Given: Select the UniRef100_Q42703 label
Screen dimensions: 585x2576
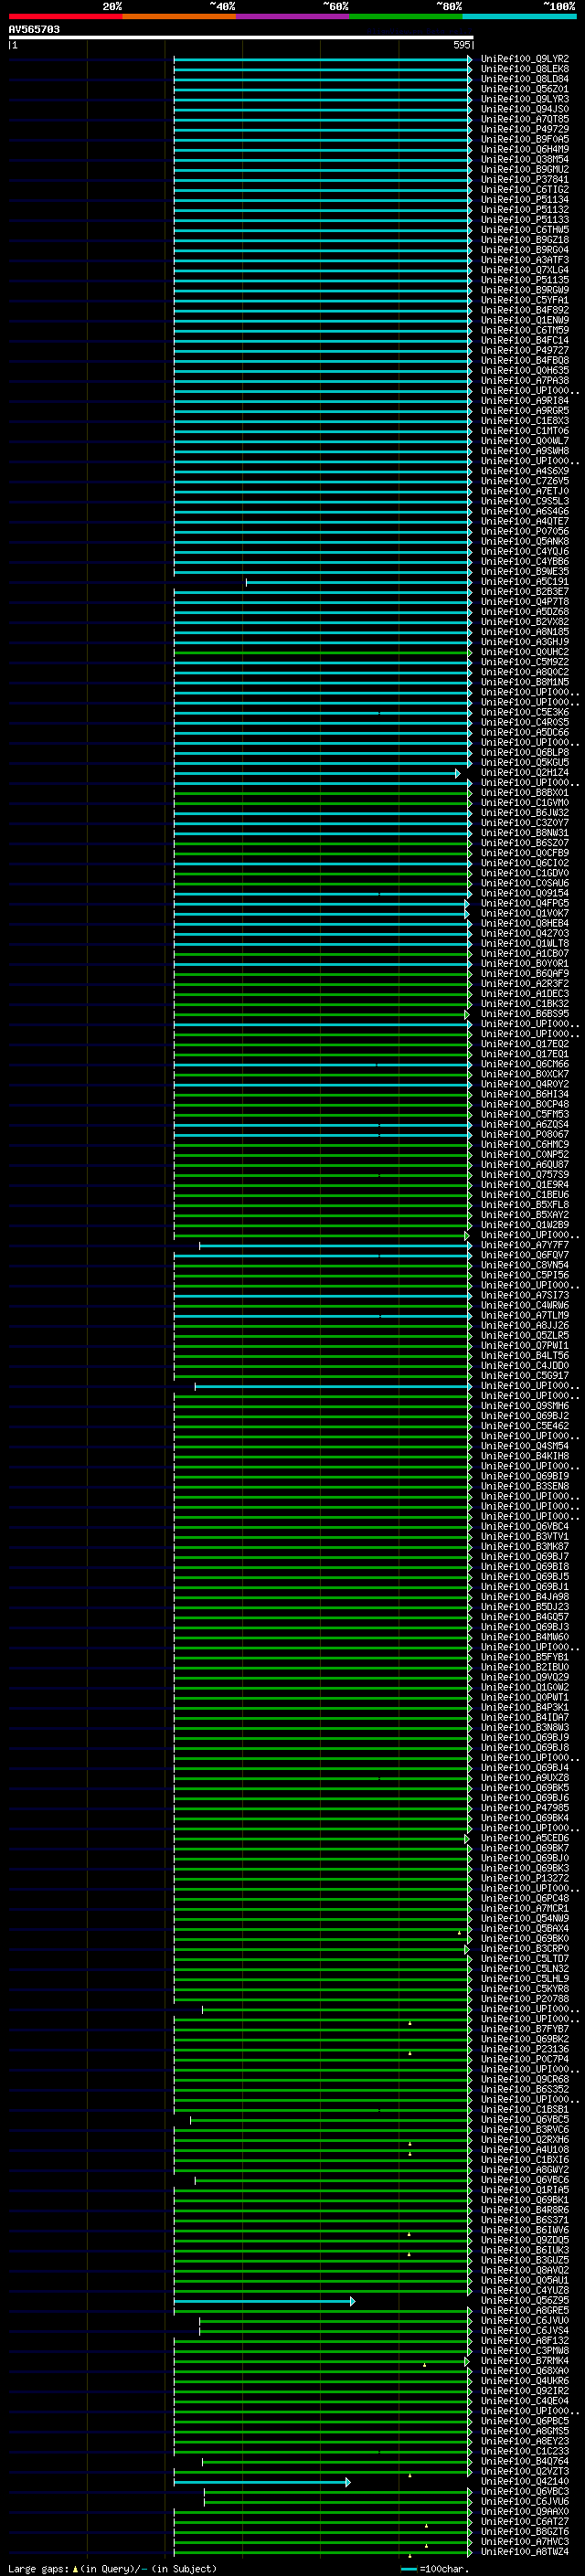Looking at the screenshot, I should (524, 934).
